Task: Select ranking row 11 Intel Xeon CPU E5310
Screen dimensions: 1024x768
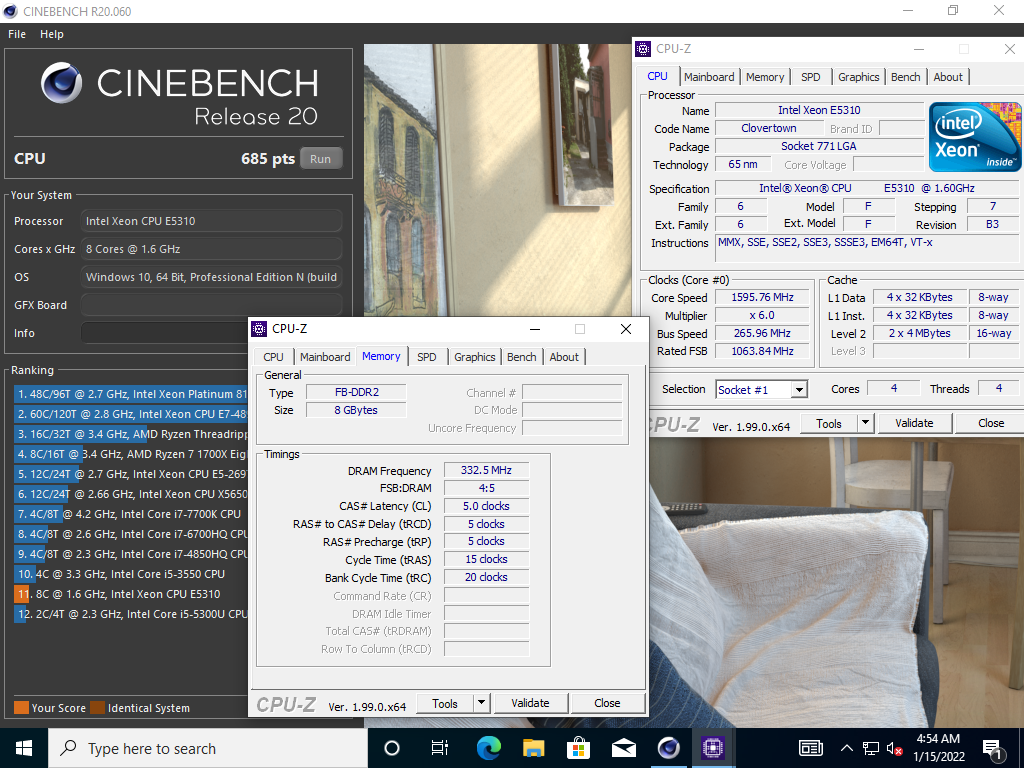Action: coord(131,594)
